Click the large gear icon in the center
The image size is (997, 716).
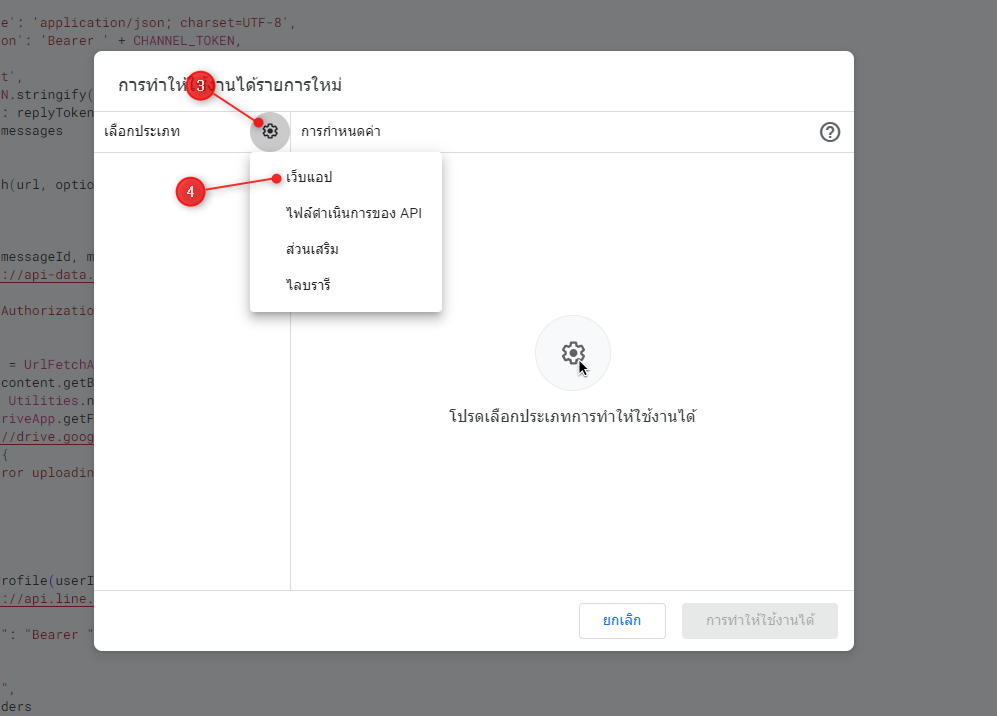[573, 353]
